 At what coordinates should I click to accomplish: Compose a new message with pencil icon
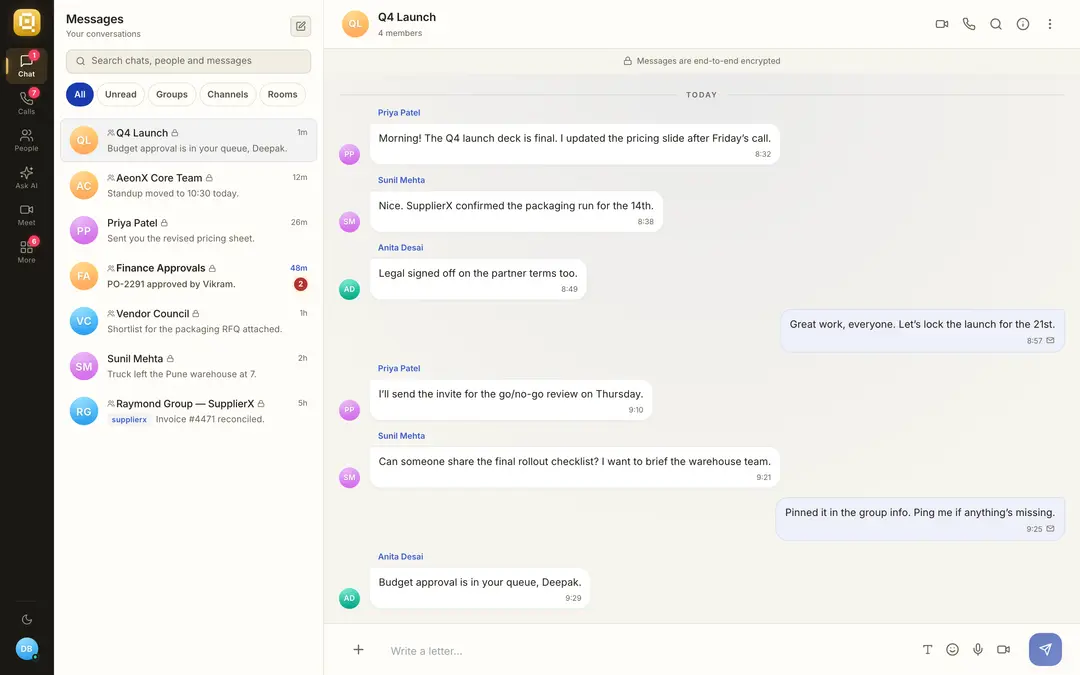300,26
